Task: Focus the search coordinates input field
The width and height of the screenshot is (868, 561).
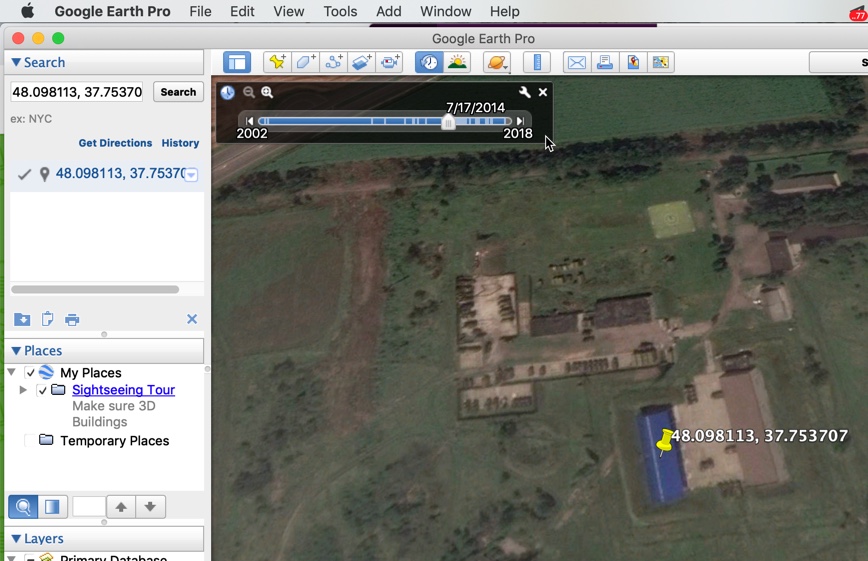Action: (x=77, y=92)
